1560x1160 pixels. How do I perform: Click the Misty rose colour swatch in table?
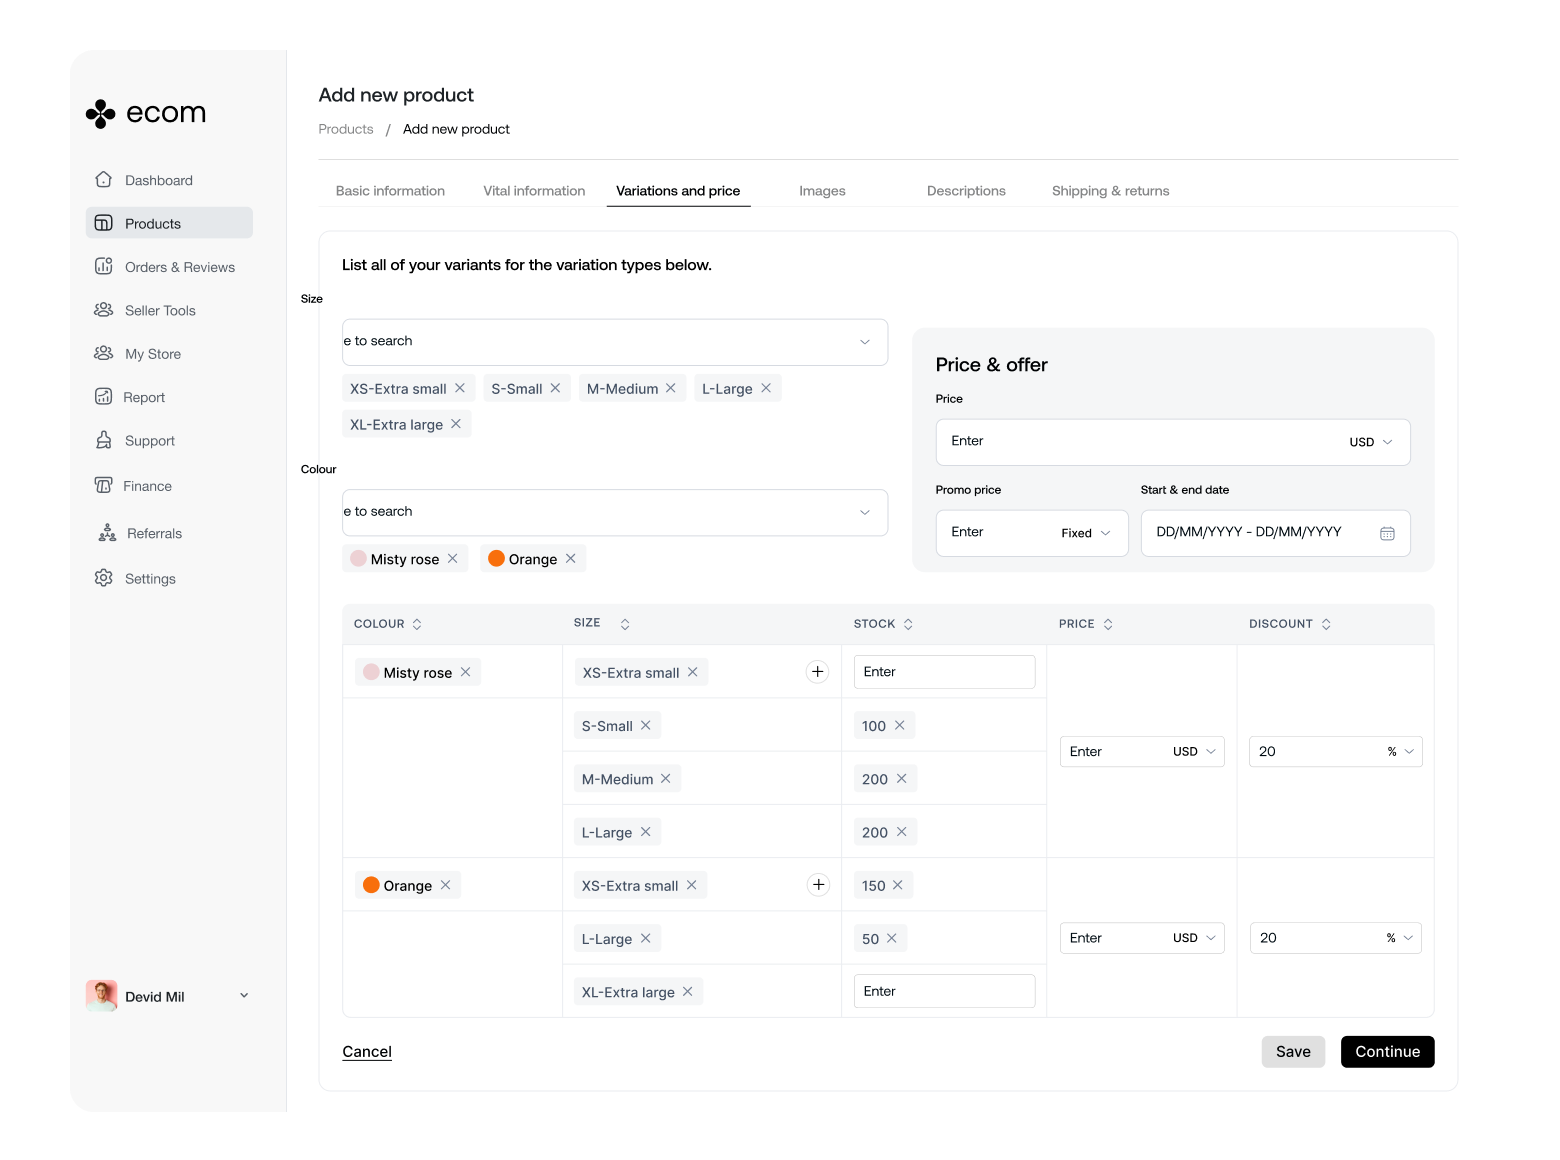pos(371,672)
